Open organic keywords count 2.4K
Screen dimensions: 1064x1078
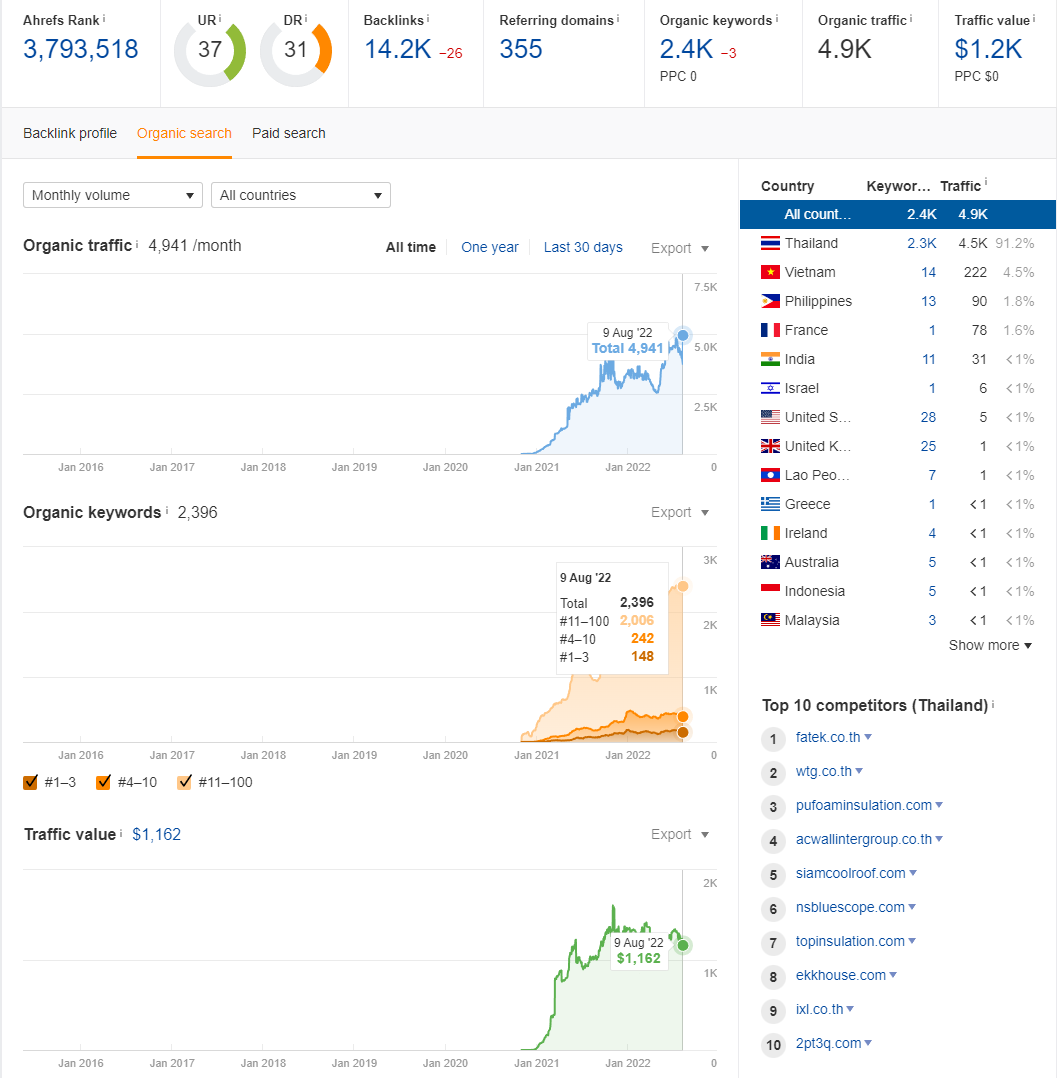pyautogui.click(x=686, y=50)
